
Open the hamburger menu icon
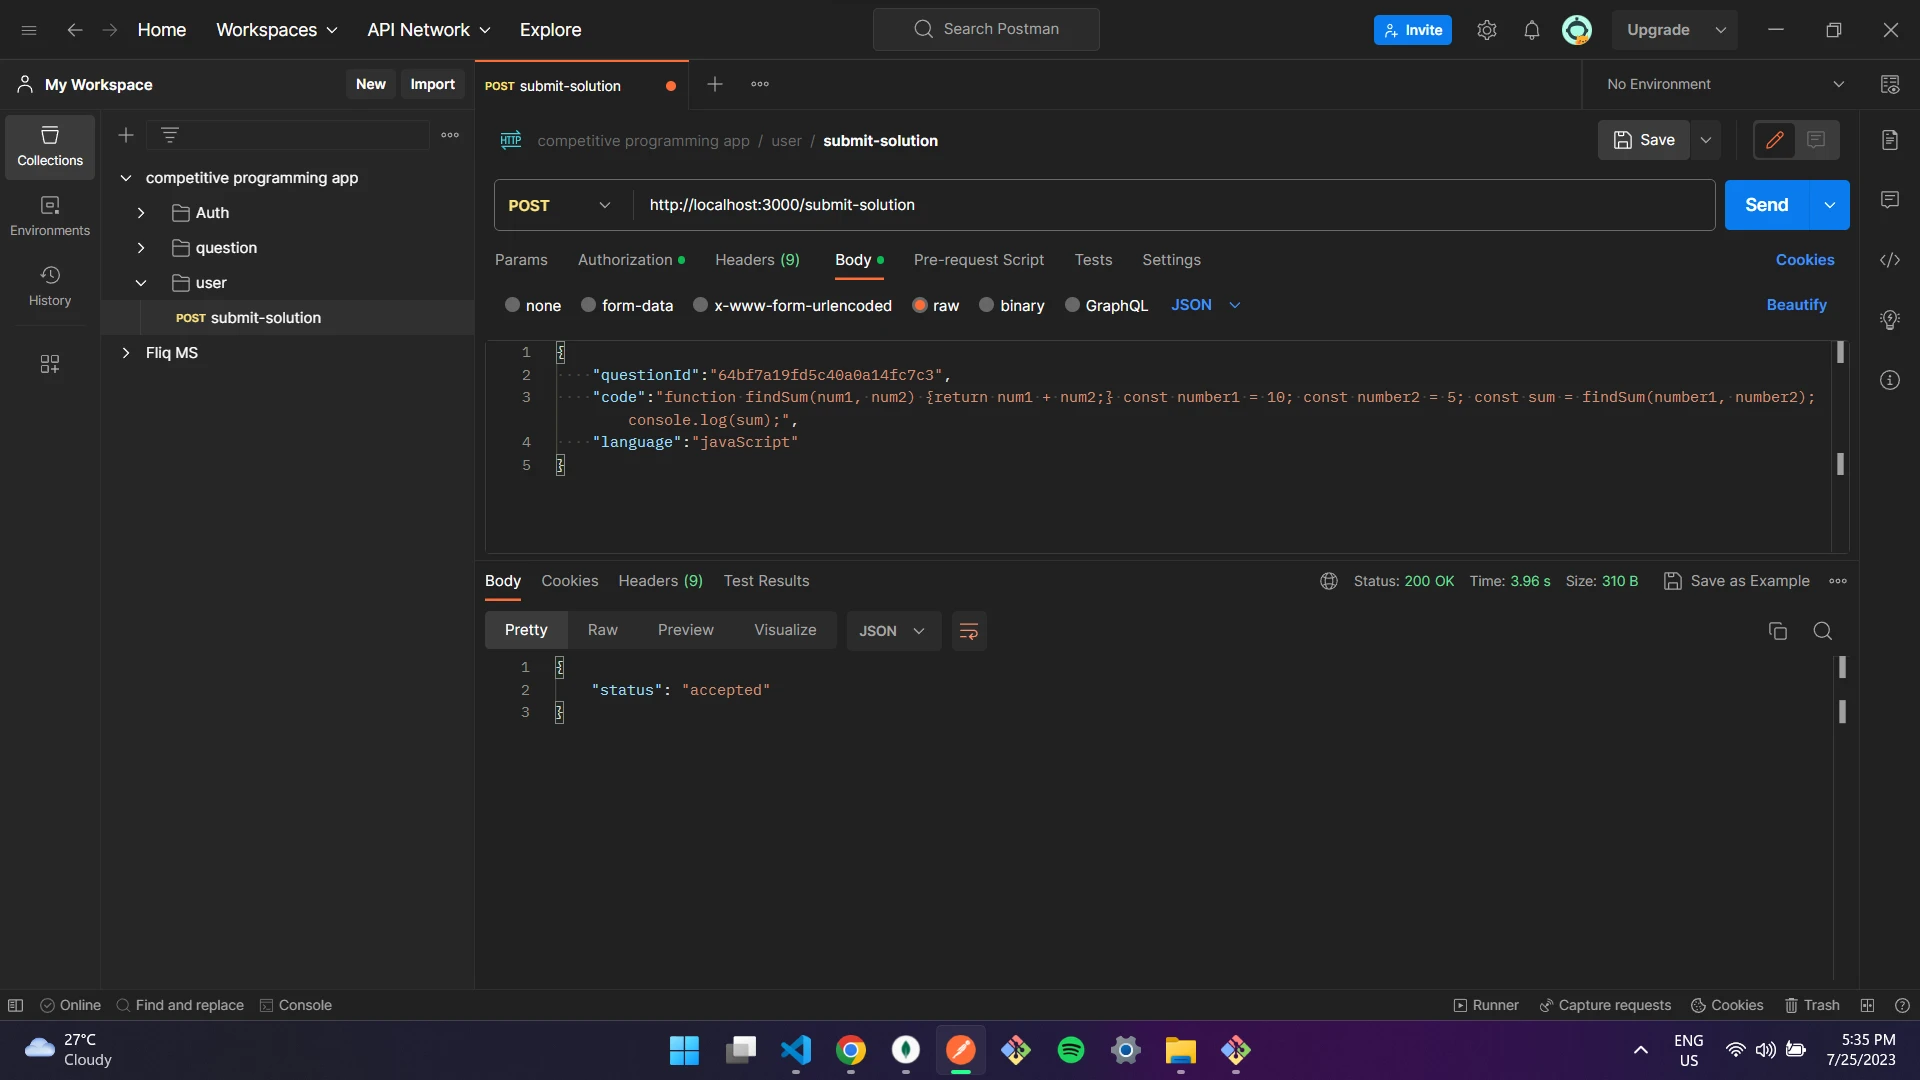point(29,30)
